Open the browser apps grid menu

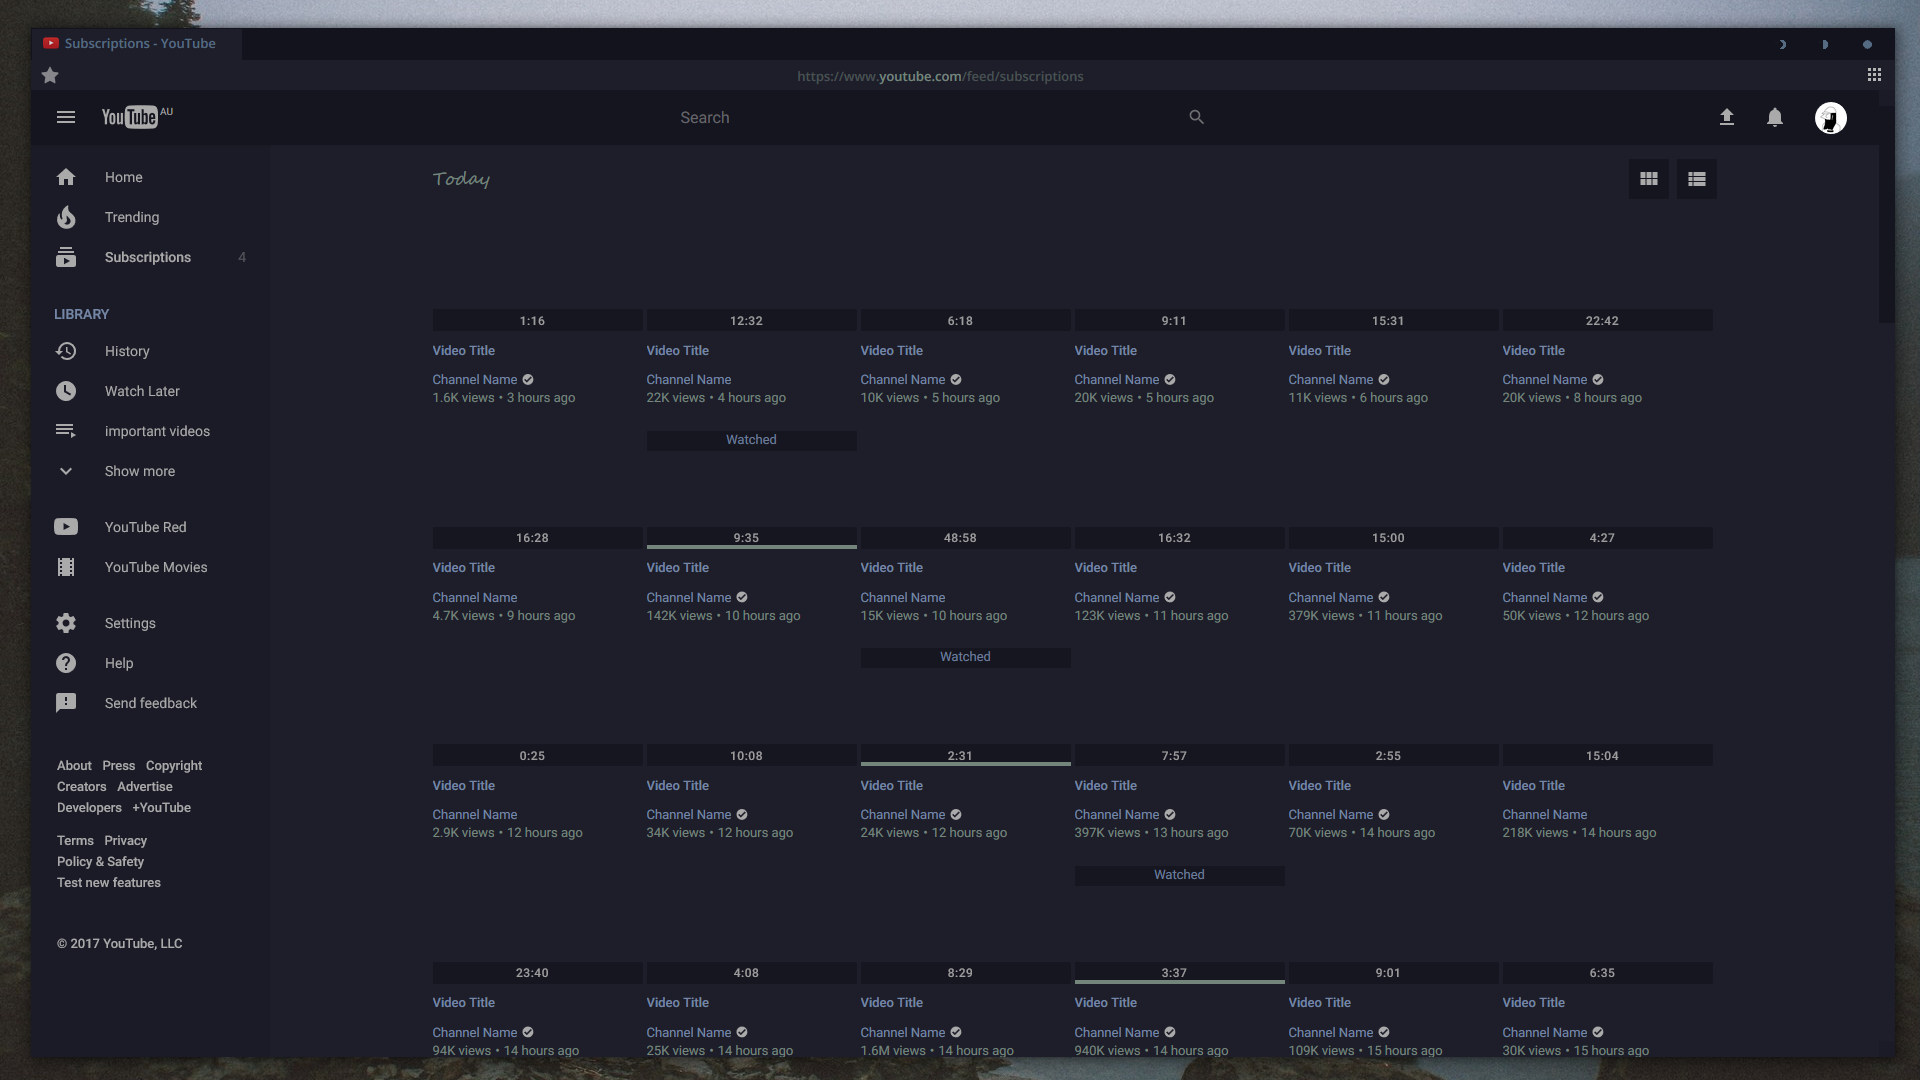click(1874, 74)
